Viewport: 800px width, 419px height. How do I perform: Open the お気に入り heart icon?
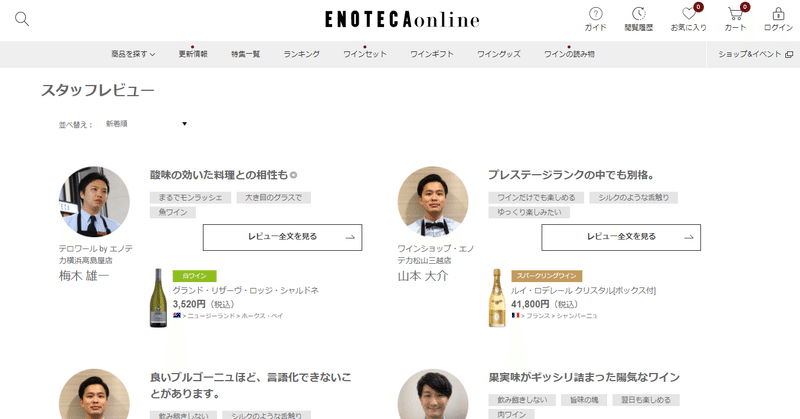[688, 19]
